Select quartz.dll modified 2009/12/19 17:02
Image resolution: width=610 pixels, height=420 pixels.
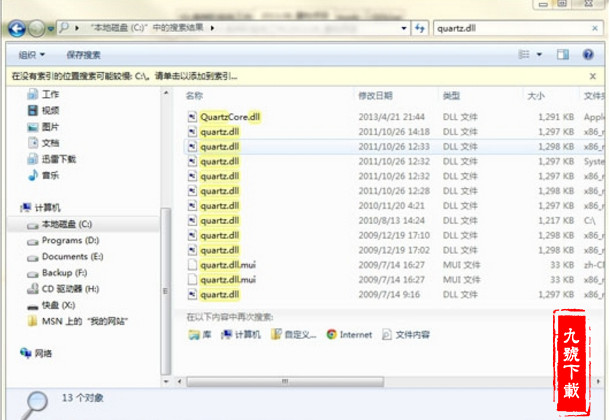tap(219, 250)
